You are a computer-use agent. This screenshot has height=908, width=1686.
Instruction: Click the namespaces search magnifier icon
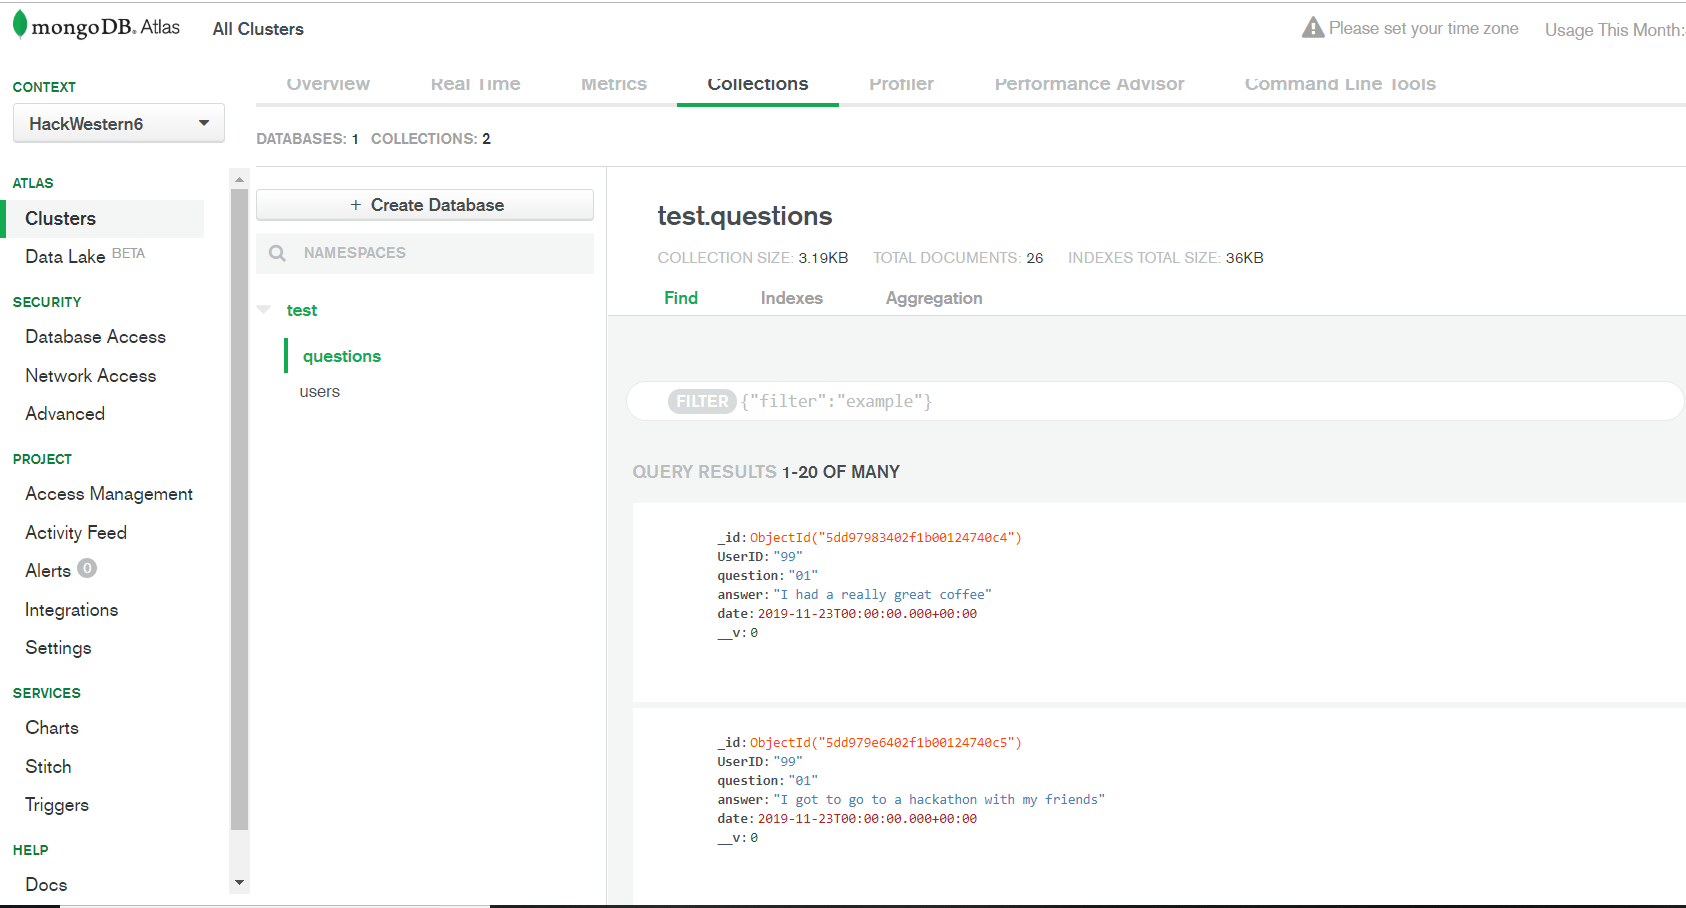[x=277, y=253]
